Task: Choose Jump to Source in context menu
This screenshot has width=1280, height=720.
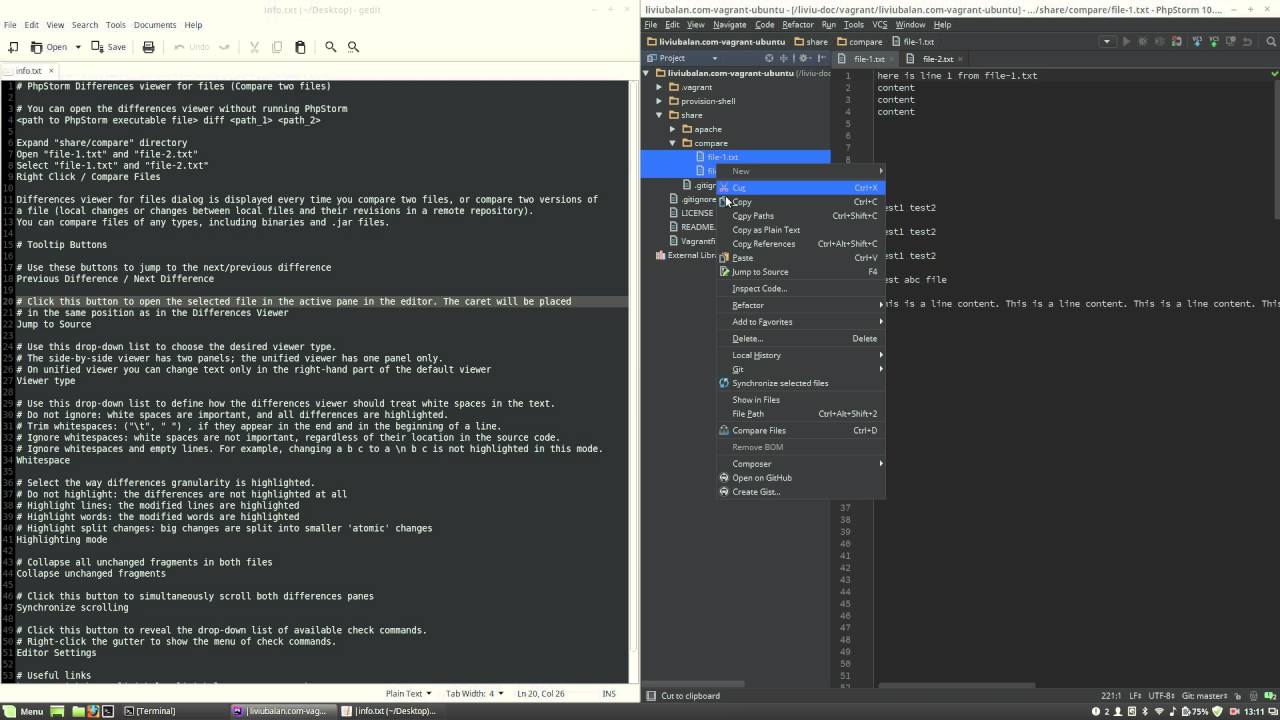Action: [800, 272]
